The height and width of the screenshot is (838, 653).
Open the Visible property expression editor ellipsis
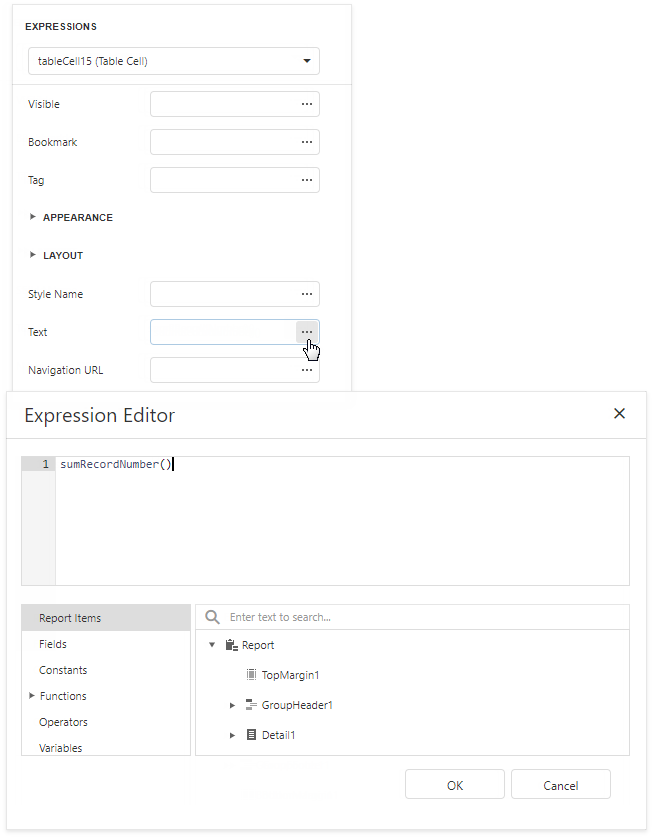(x=306, y=104)
